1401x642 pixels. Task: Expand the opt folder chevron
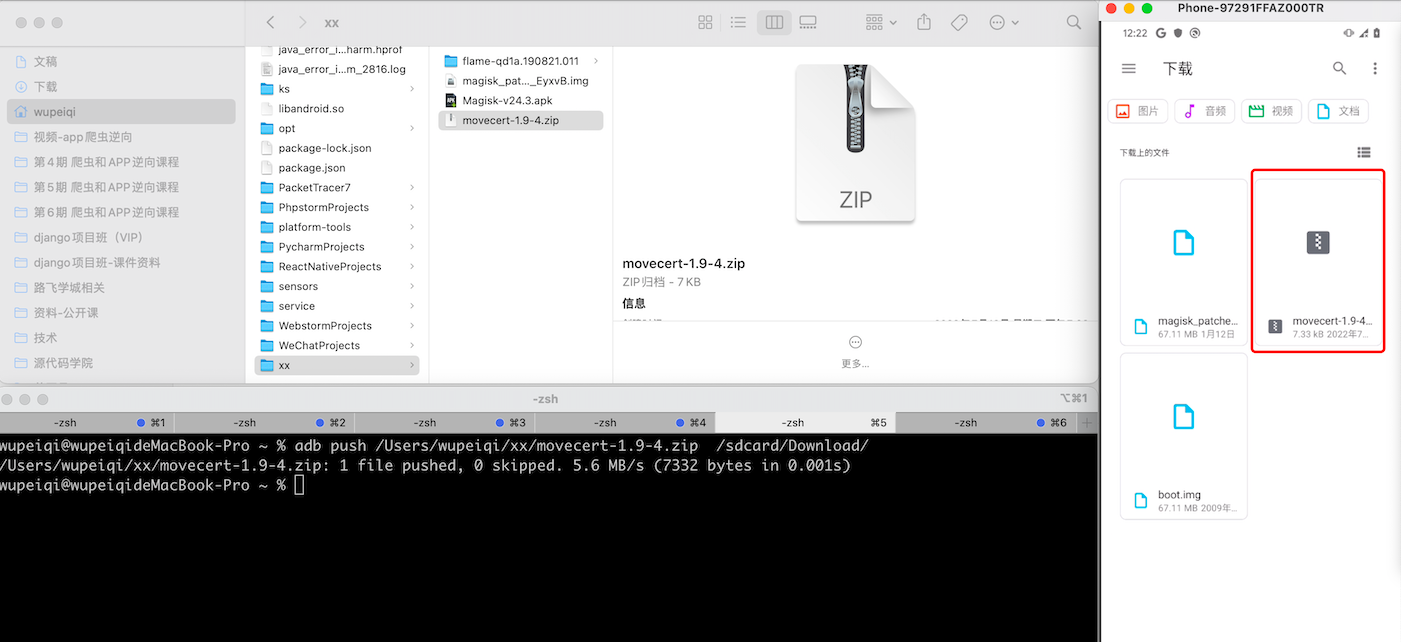(412, 128)
